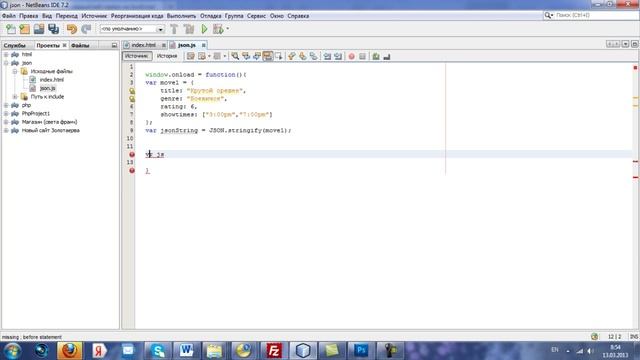Screen dimensions: 640x360
Task: Expand the Путь к include node
Action: 15,97
